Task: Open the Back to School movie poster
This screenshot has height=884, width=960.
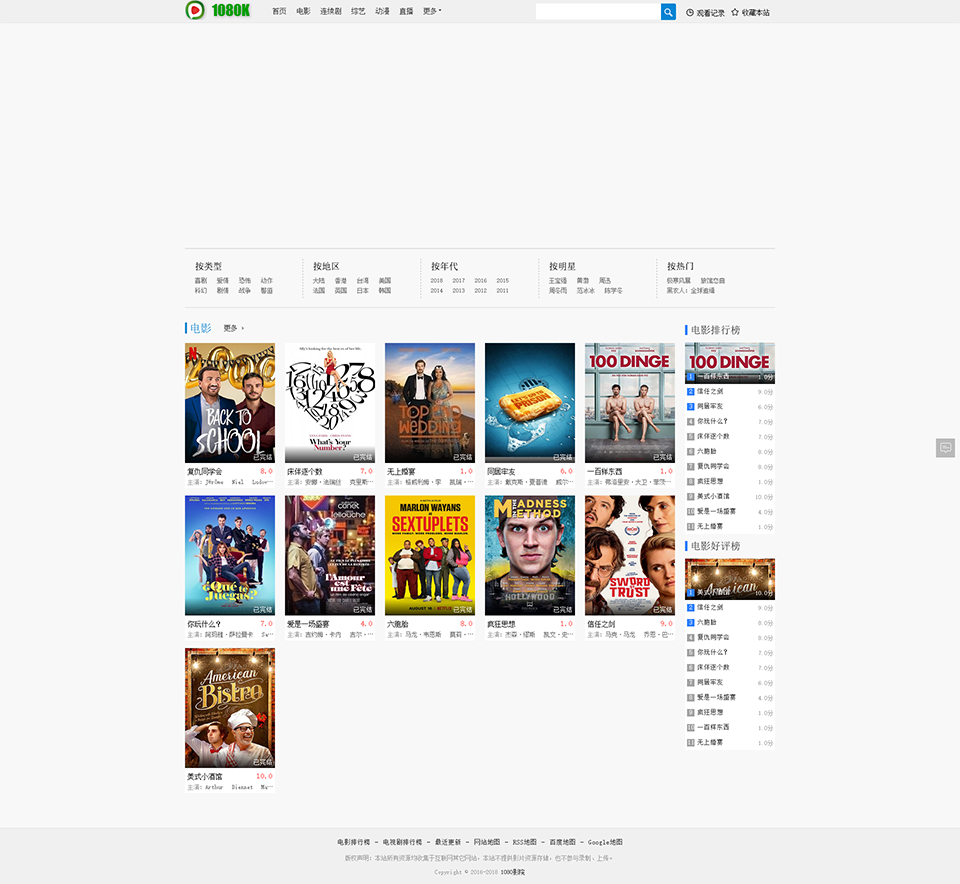Action: click(230, 403)
